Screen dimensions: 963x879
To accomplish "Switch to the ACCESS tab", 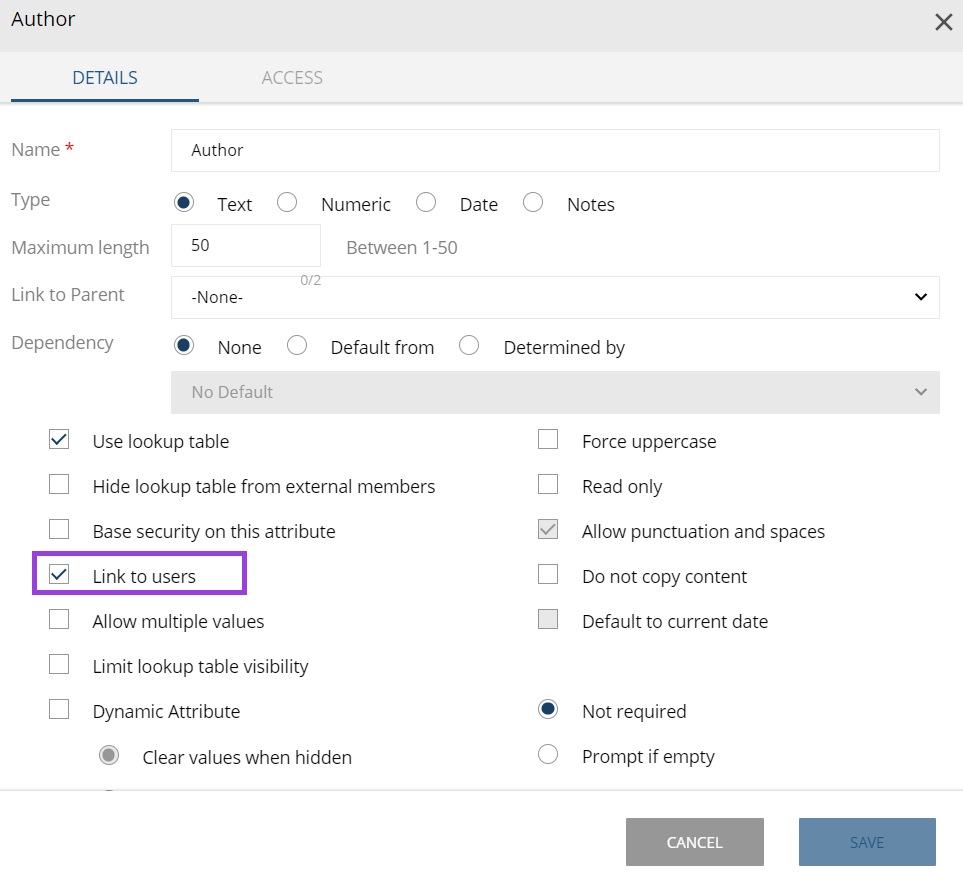I will click(292, 77).
